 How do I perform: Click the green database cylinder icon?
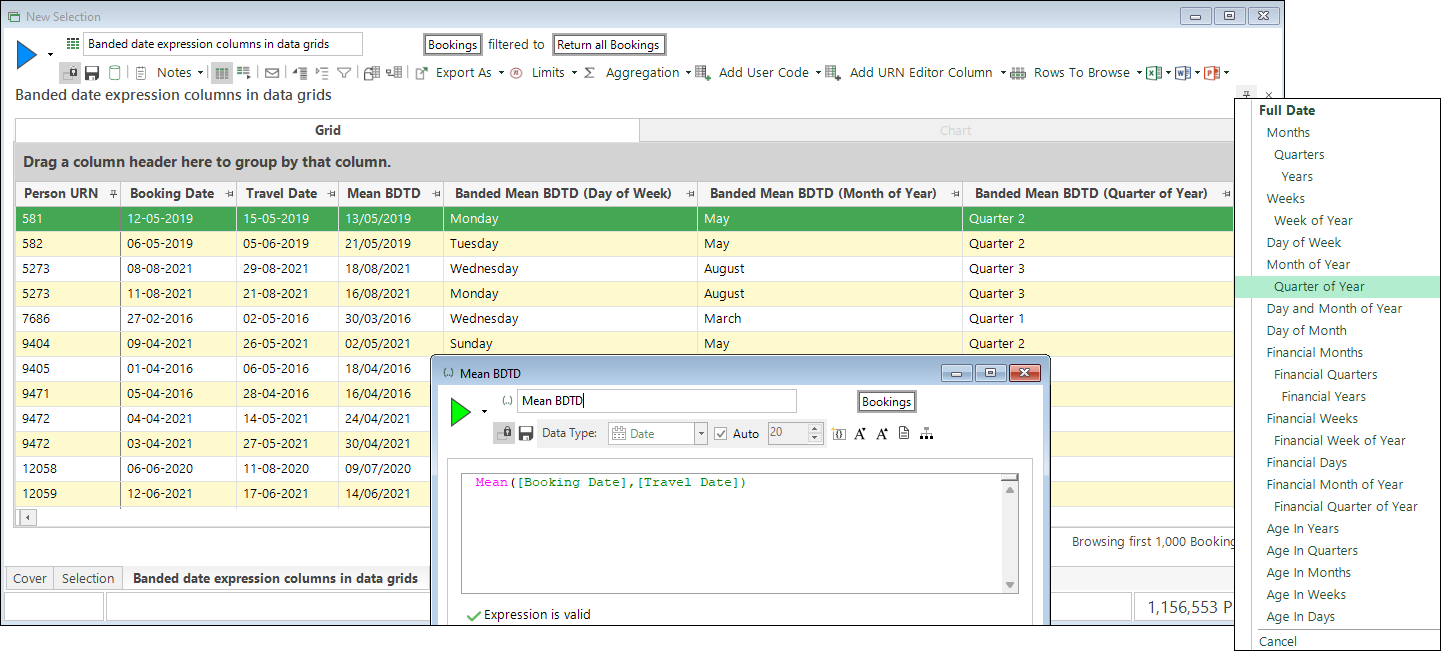pos(115,73)
